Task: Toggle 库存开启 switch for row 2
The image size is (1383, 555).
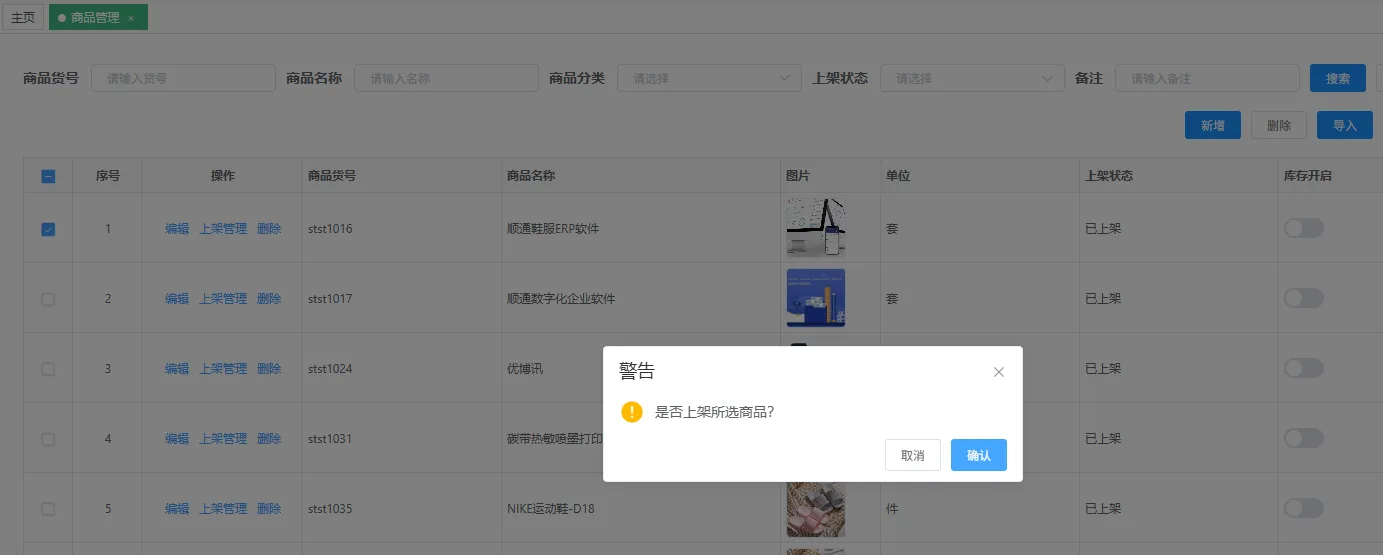Action: [x=1303, y=298]
